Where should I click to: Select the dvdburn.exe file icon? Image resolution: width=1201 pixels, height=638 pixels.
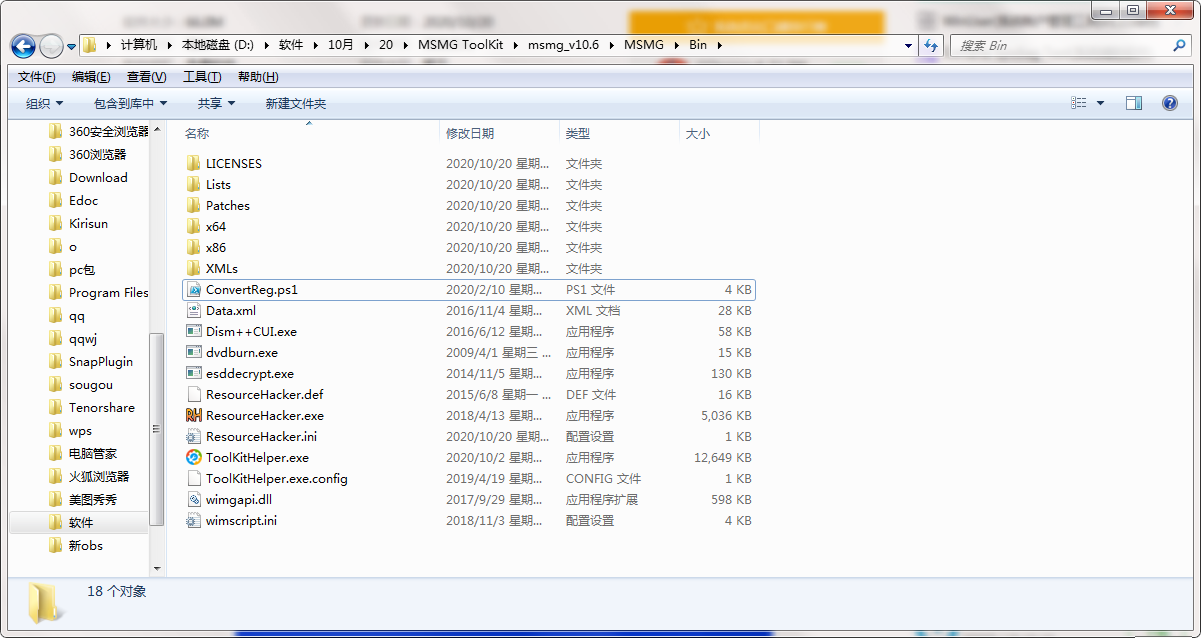point(194,352)
